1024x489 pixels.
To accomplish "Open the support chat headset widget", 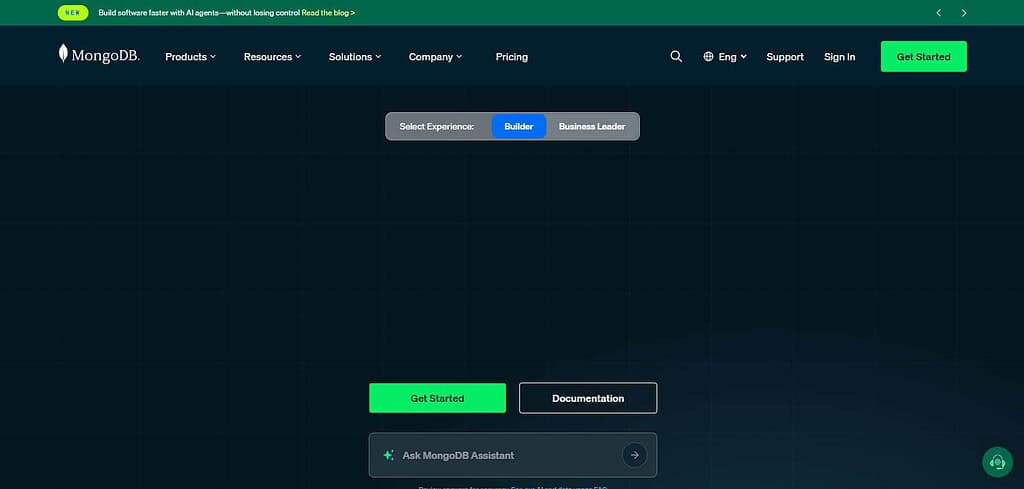I will [997, 462].
